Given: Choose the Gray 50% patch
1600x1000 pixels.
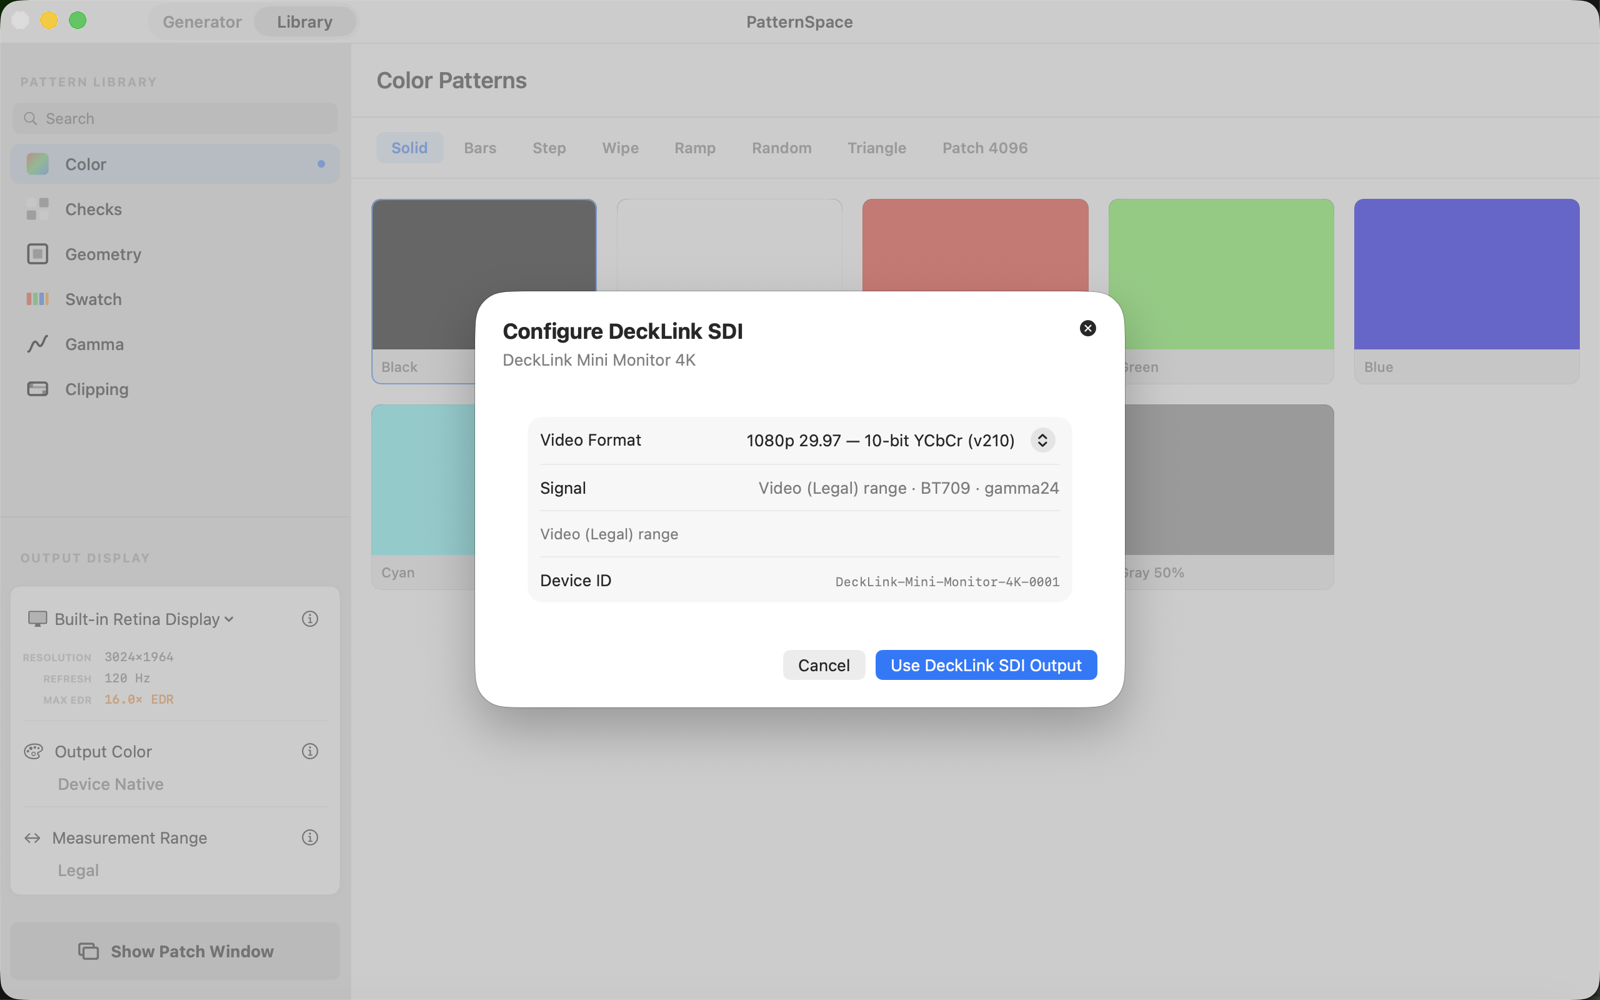Looking at the screenshot, I should point(1228,496).
